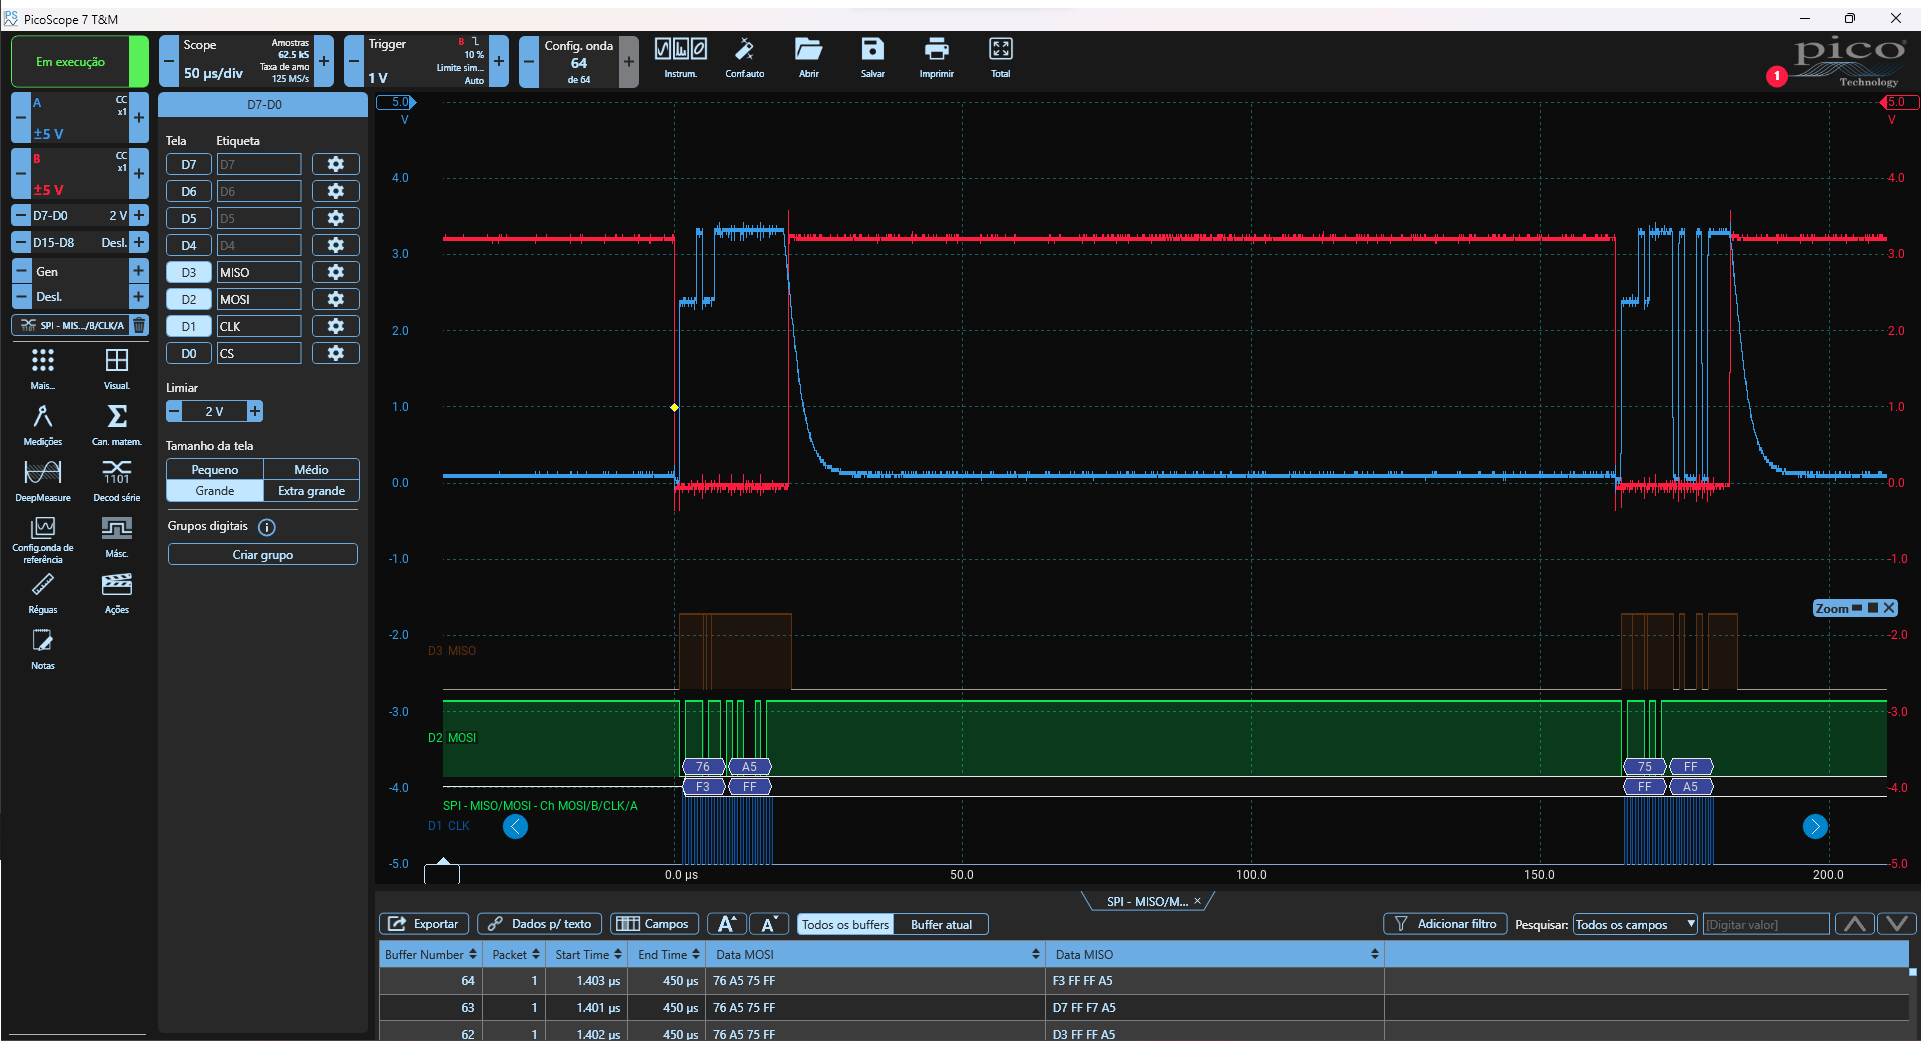The image size is (1921, 1041).
Task: Toggle digital channel D6
Action: pyautogui.click(x=189, y=191)
